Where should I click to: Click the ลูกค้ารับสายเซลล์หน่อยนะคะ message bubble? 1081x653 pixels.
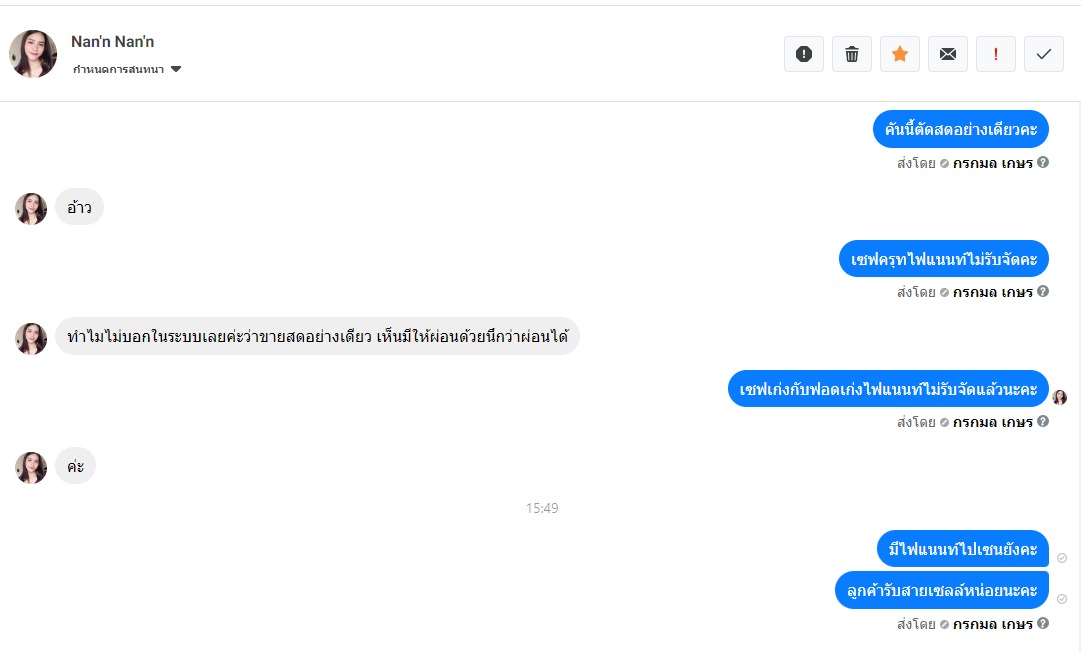tap(942, 591)
